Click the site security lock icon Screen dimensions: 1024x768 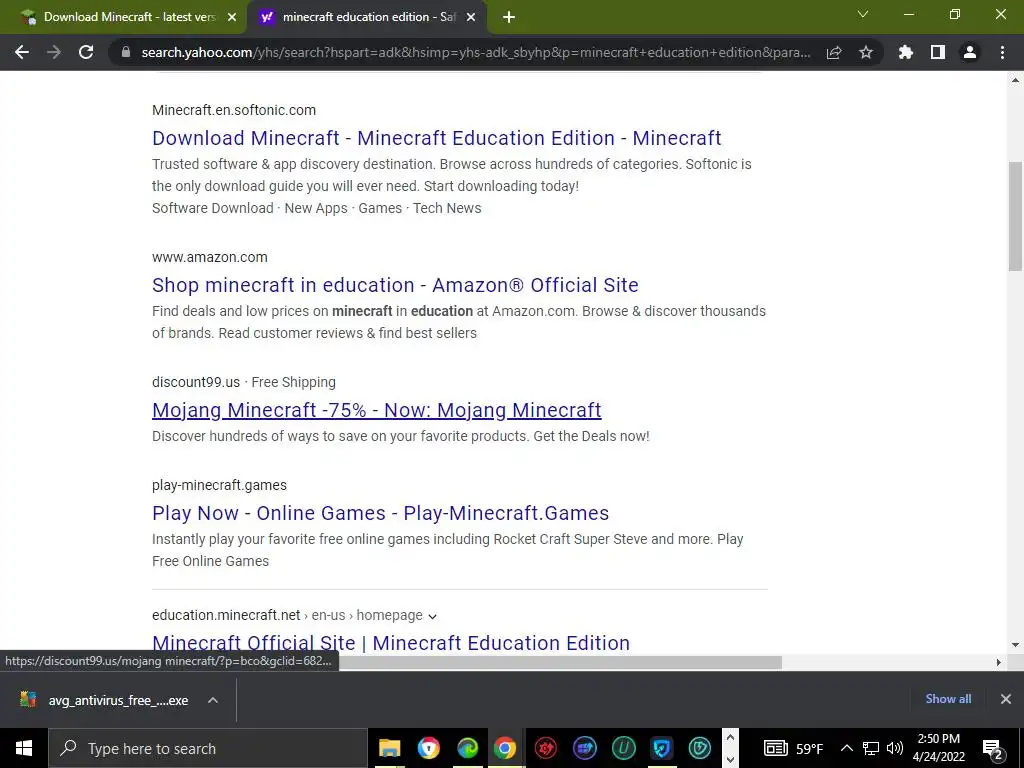[x=126, y=52]
